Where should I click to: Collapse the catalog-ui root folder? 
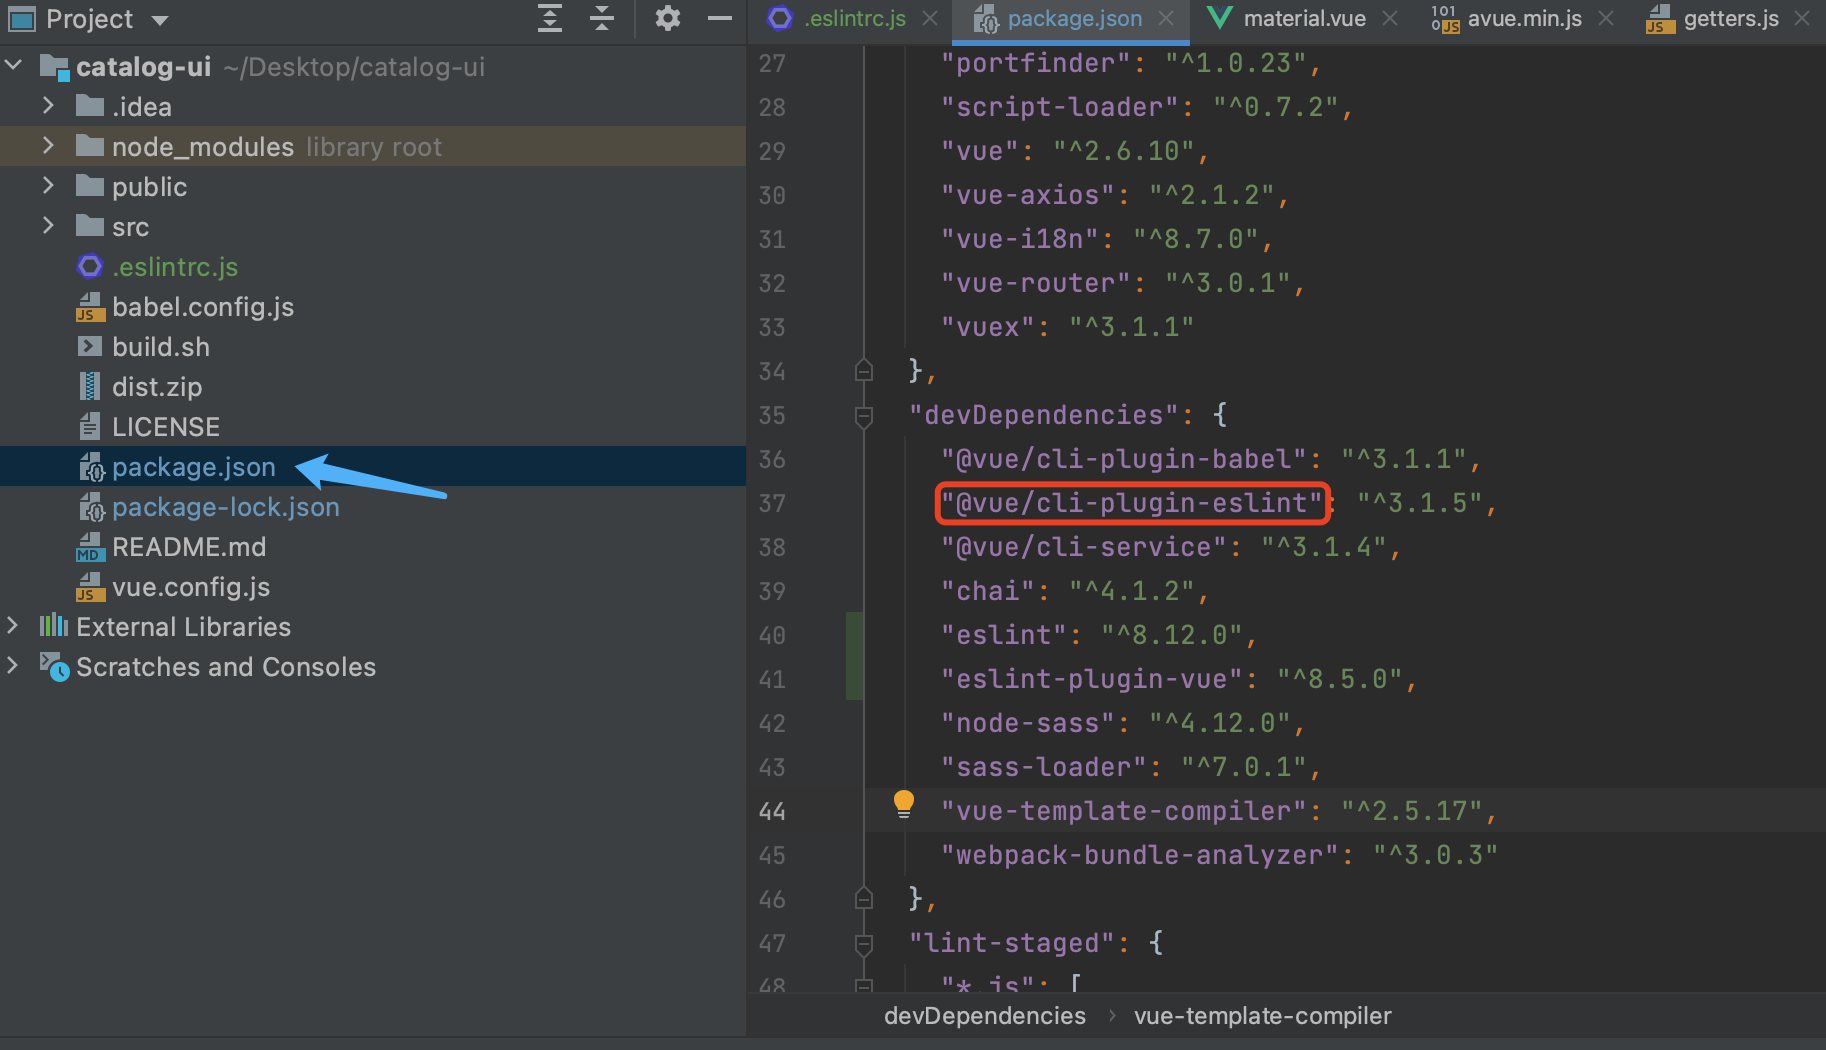coord(14,66)
